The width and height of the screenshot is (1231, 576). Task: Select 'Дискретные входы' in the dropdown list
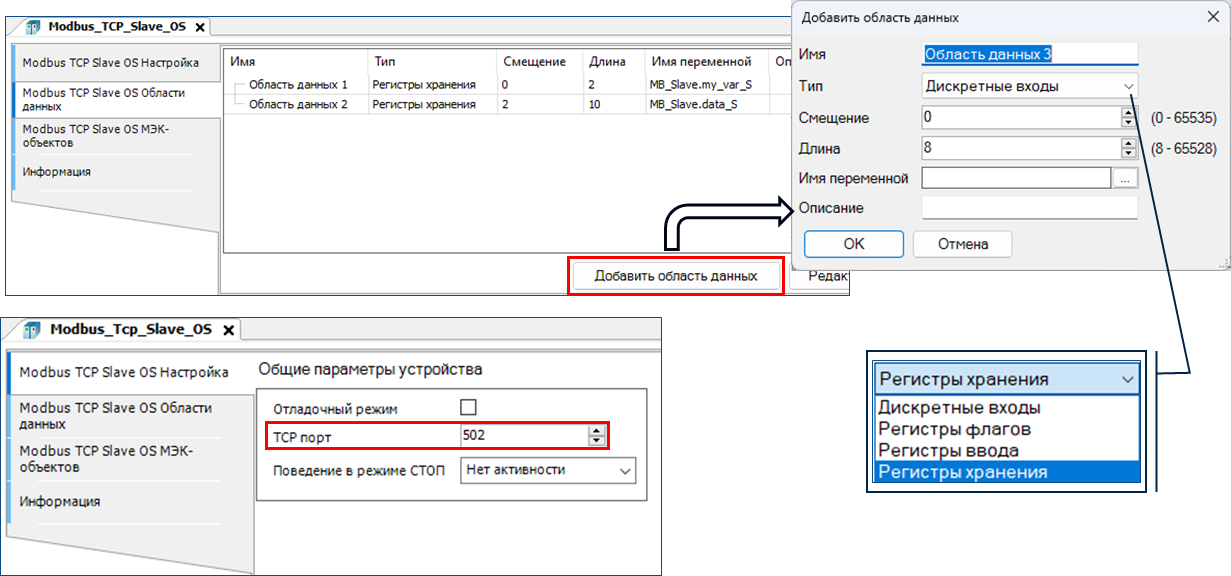point(958,408)
